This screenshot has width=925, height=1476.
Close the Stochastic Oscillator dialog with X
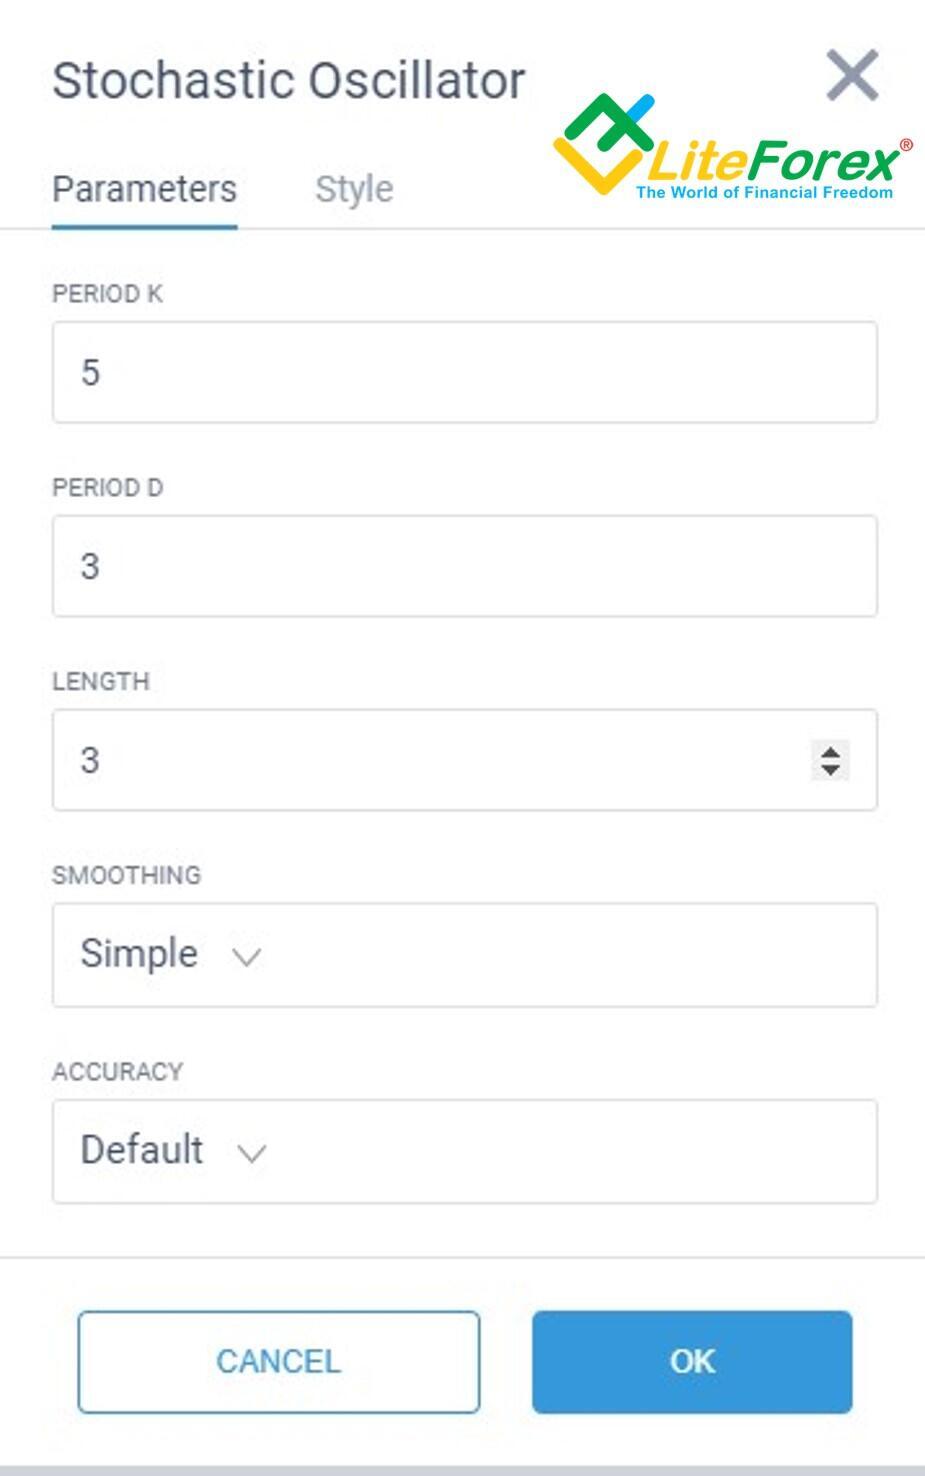coord(852,76)
